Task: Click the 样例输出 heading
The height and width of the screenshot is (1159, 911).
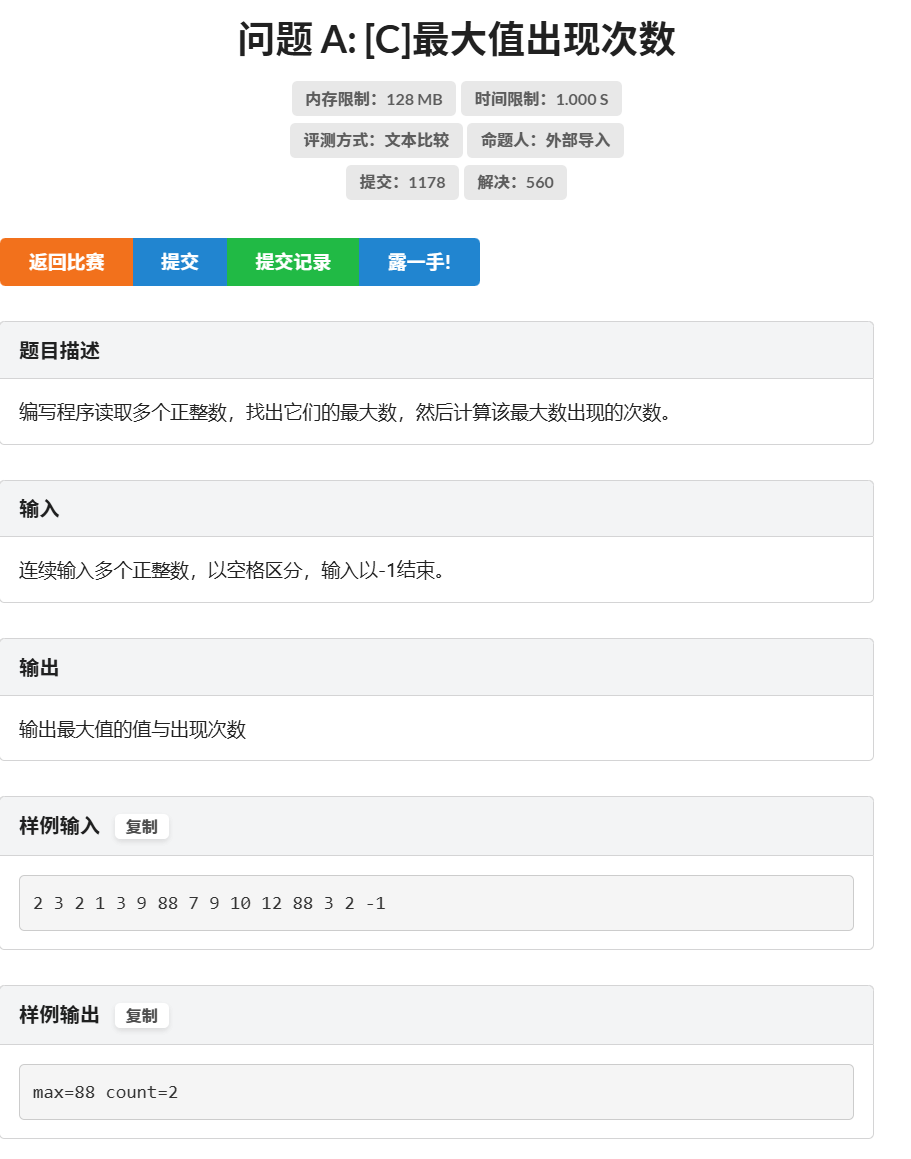Action: tap(59, 1015)
